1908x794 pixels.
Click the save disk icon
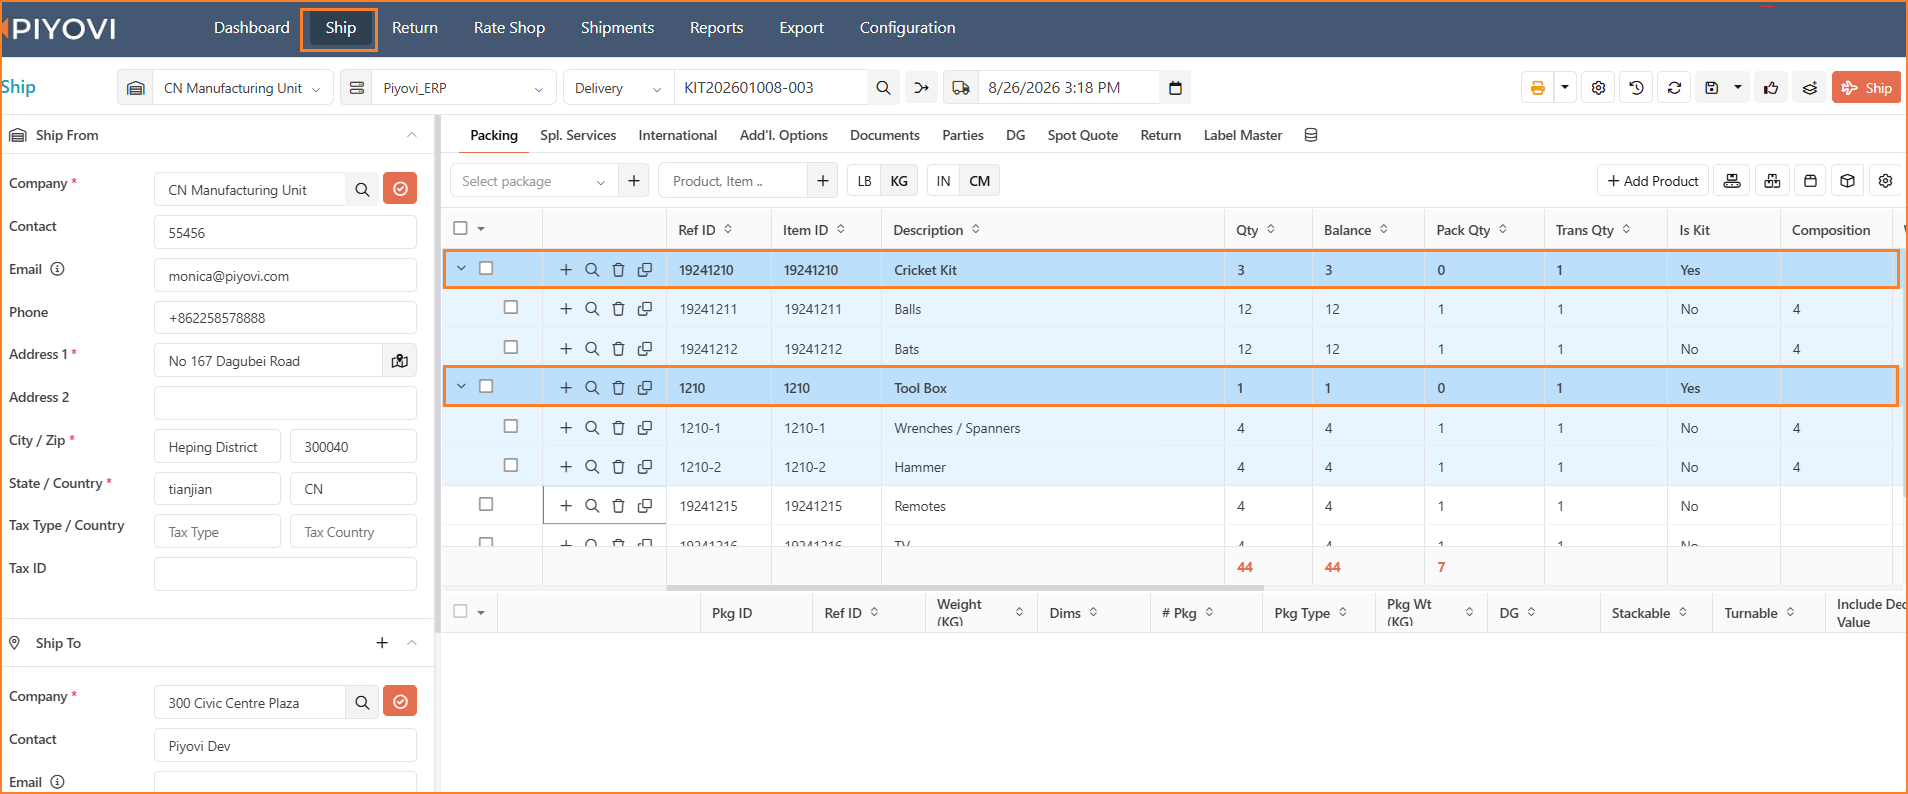(x=1712, y=88)
